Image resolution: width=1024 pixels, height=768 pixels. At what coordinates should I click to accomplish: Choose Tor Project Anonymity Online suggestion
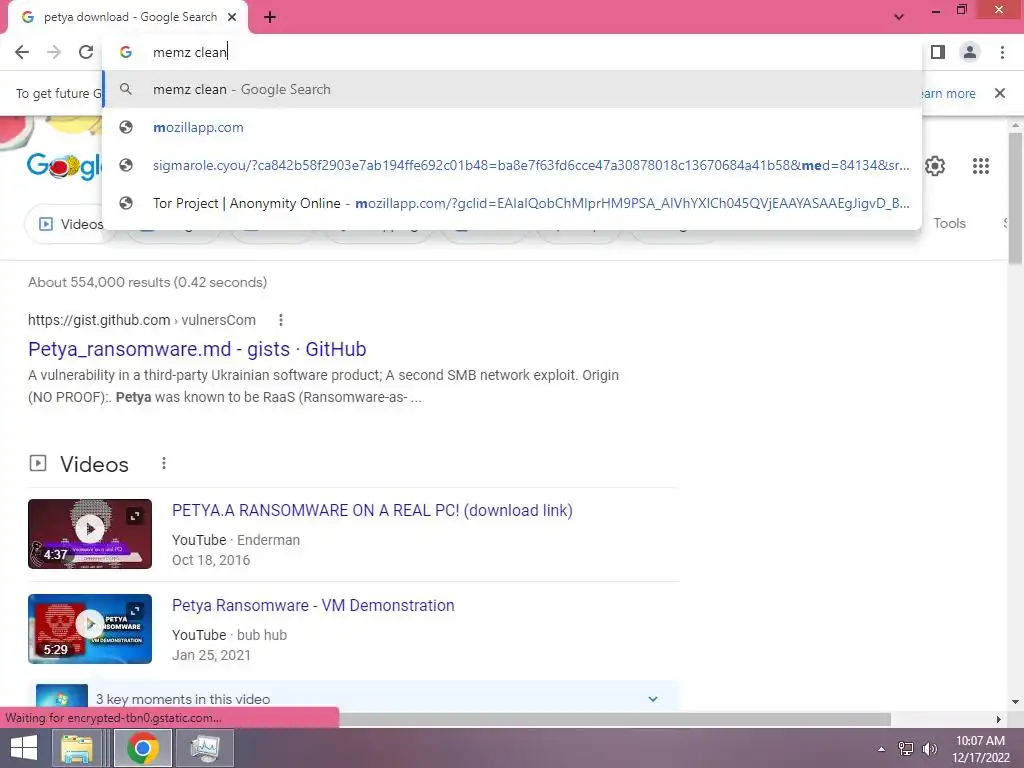(512, 203)
